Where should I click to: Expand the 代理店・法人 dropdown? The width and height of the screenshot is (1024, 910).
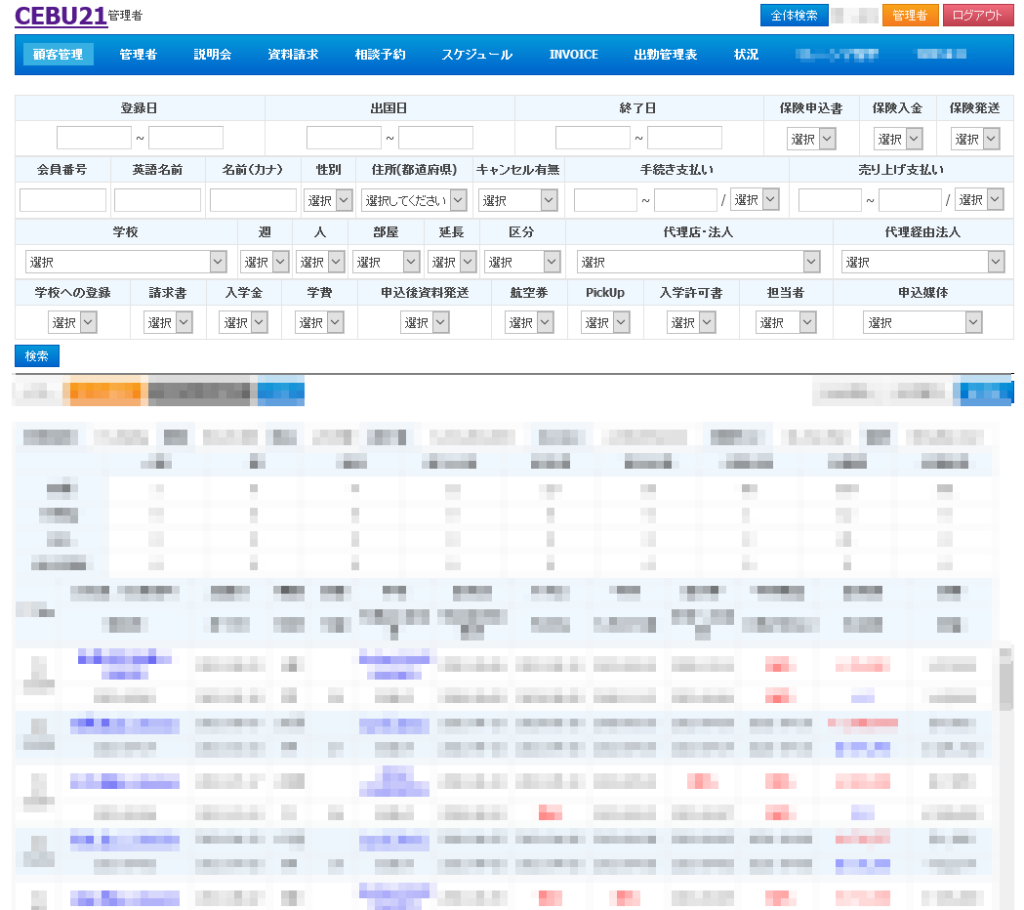coord(698,262)
